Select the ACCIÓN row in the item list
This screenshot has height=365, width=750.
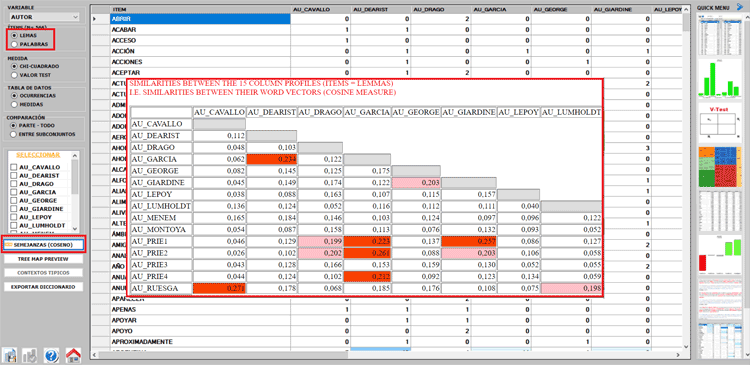point(199,51)
